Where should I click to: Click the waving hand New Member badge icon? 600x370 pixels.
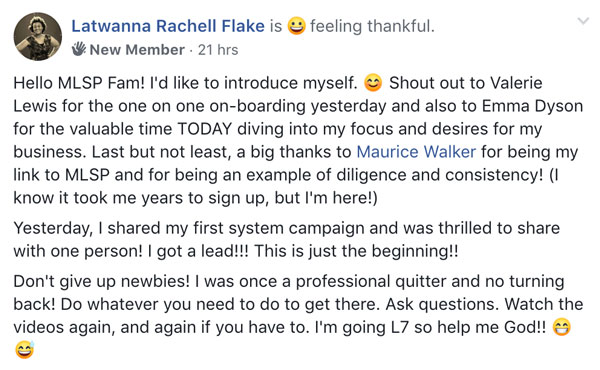[79, 49]
